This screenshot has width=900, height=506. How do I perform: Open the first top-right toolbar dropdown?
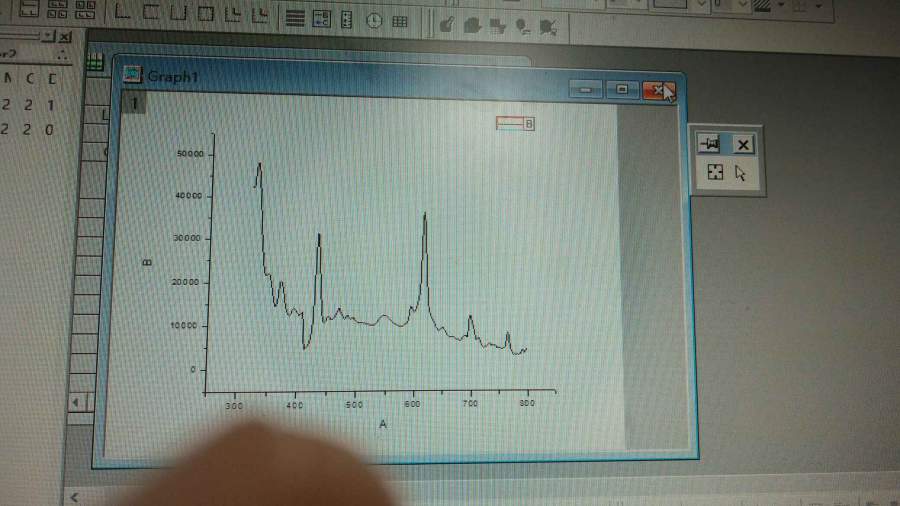[x=701, y=5]
